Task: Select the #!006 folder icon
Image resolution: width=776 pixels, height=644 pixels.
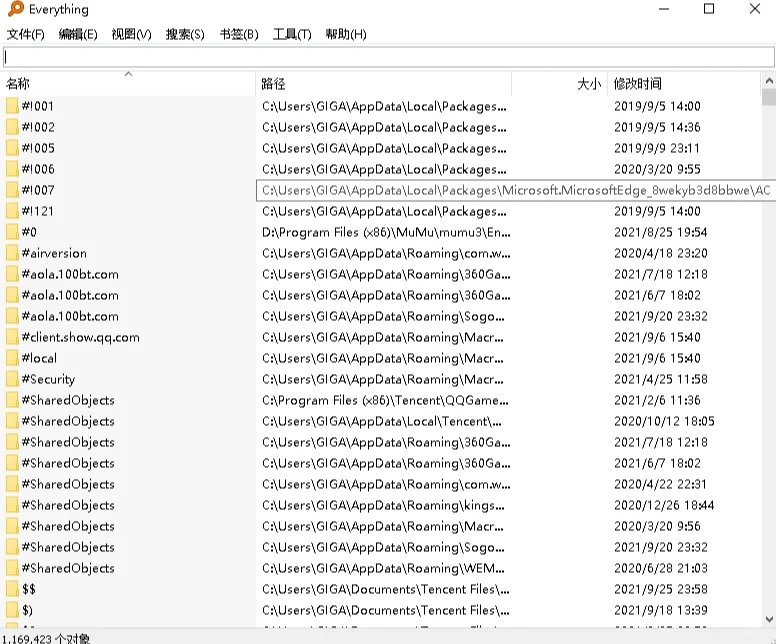Action: click(x=12, y=169)
